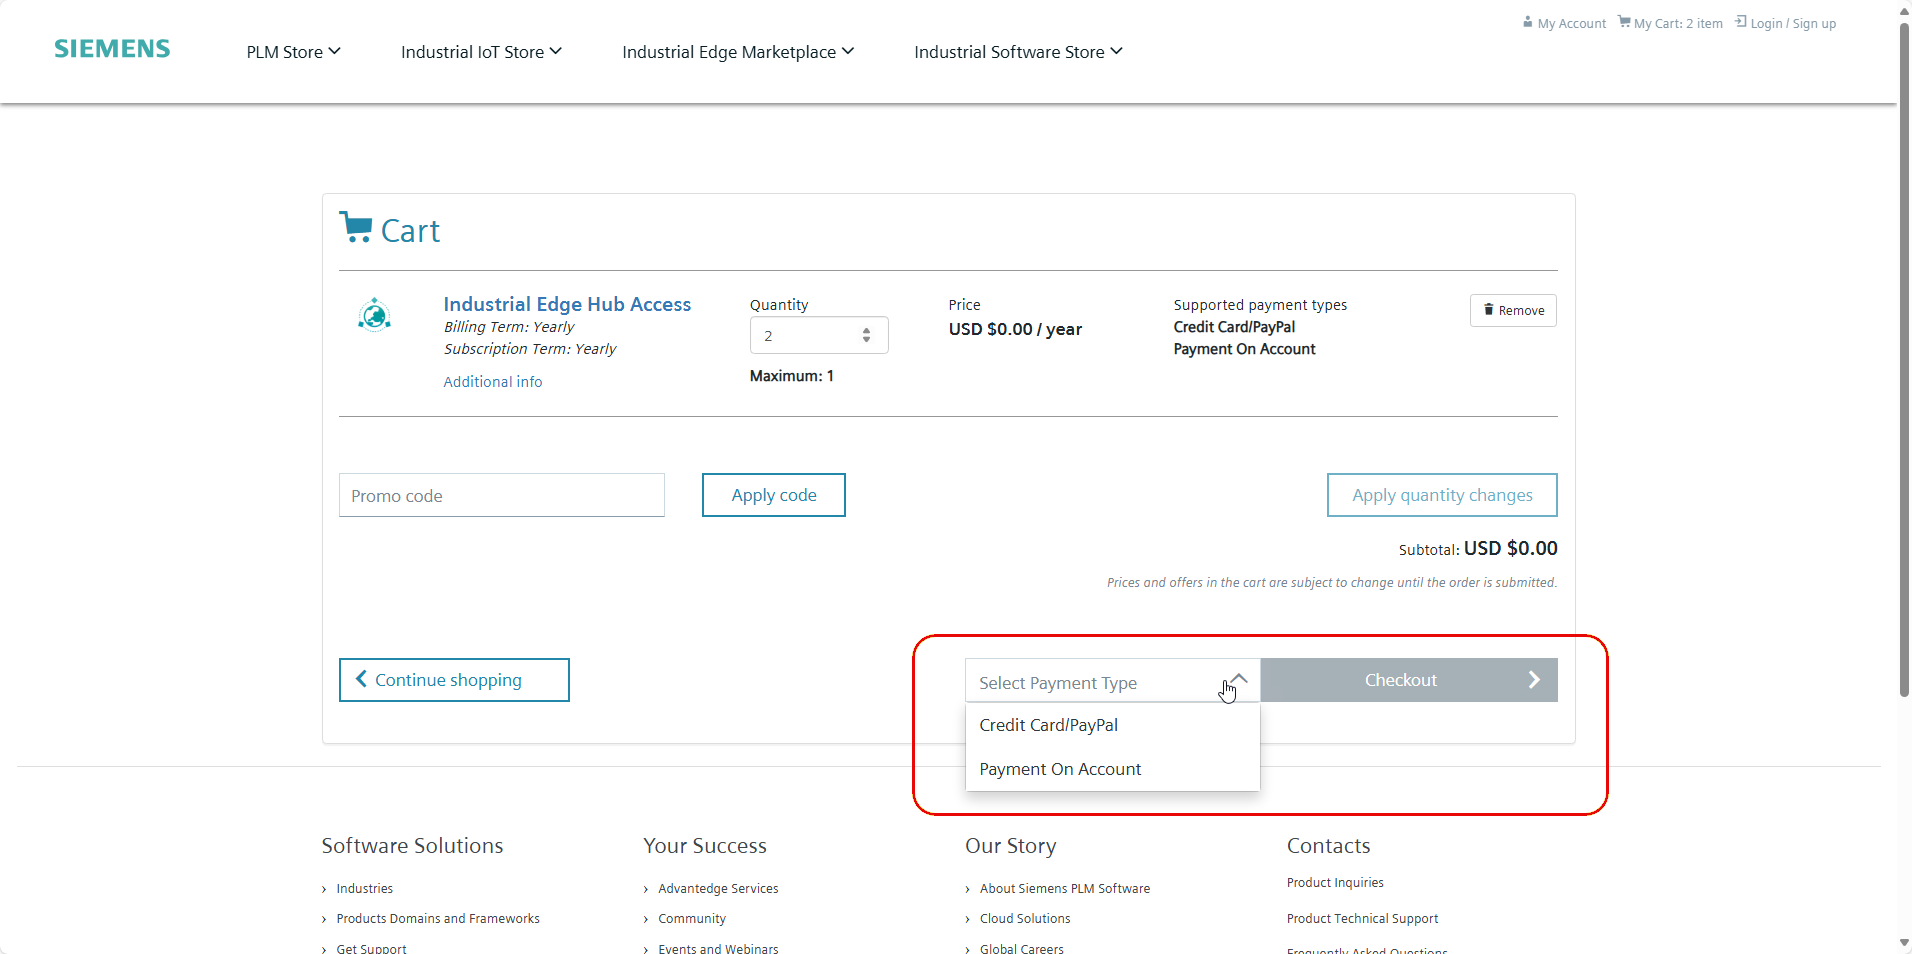Click the Apply code button
1912x954 pixels.
[x=773, y=494]
